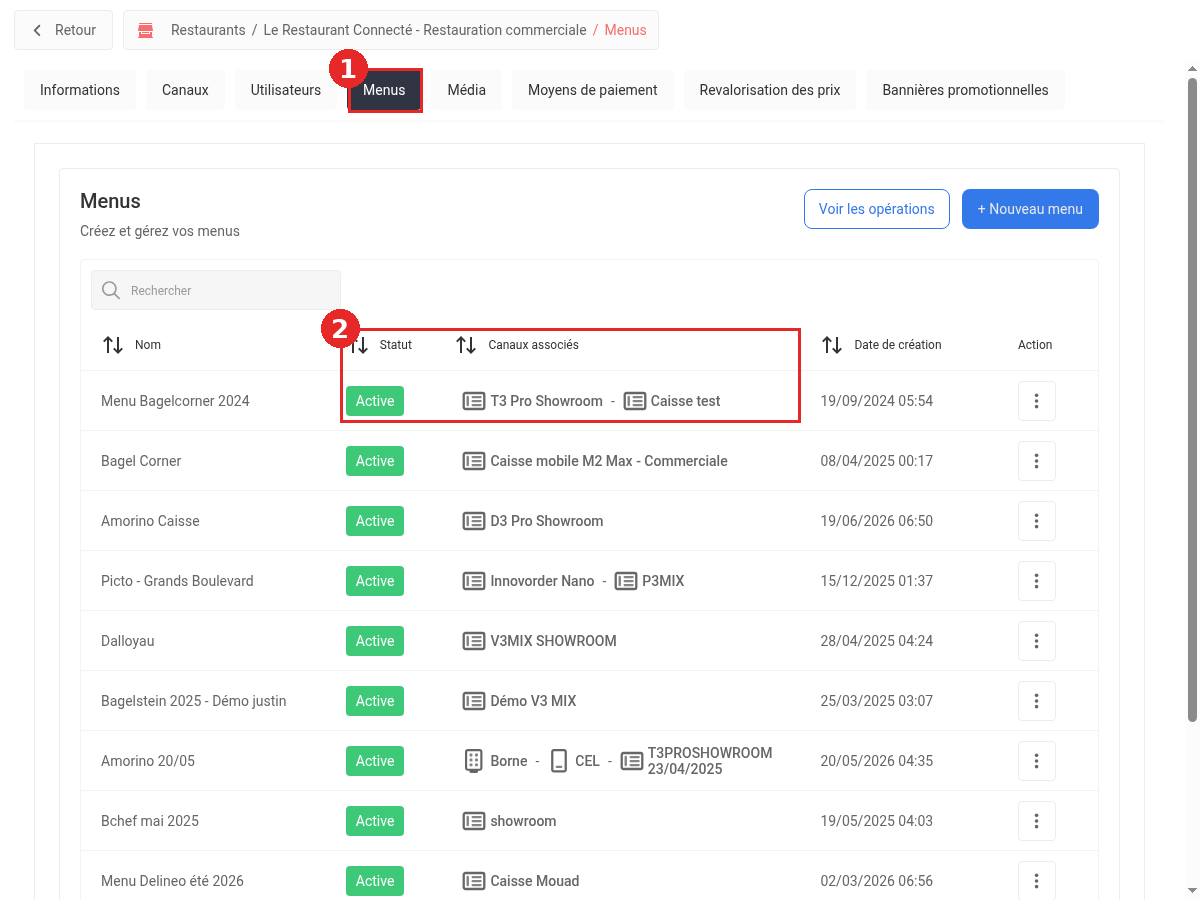Click the restaurant icon in the breadcrumb

click(146, 30)
